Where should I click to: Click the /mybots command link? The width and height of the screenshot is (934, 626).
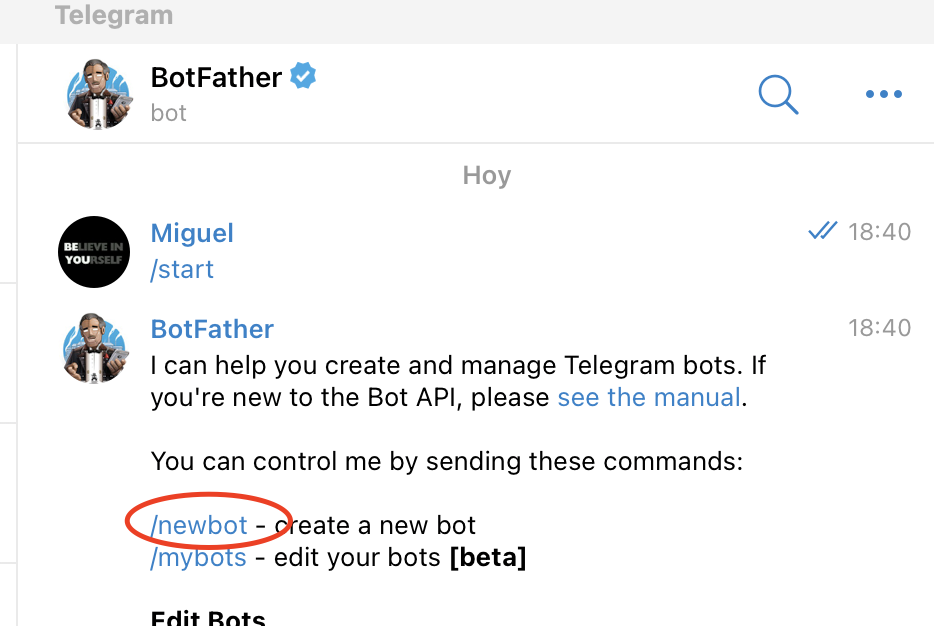point(198,558)
